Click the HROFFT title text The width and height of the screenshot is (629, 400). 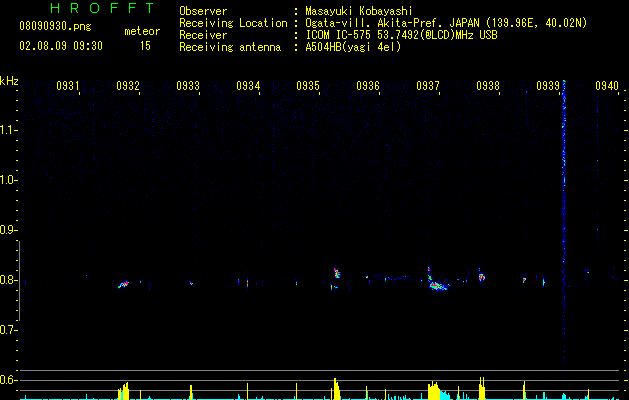[x=103, y=8]
